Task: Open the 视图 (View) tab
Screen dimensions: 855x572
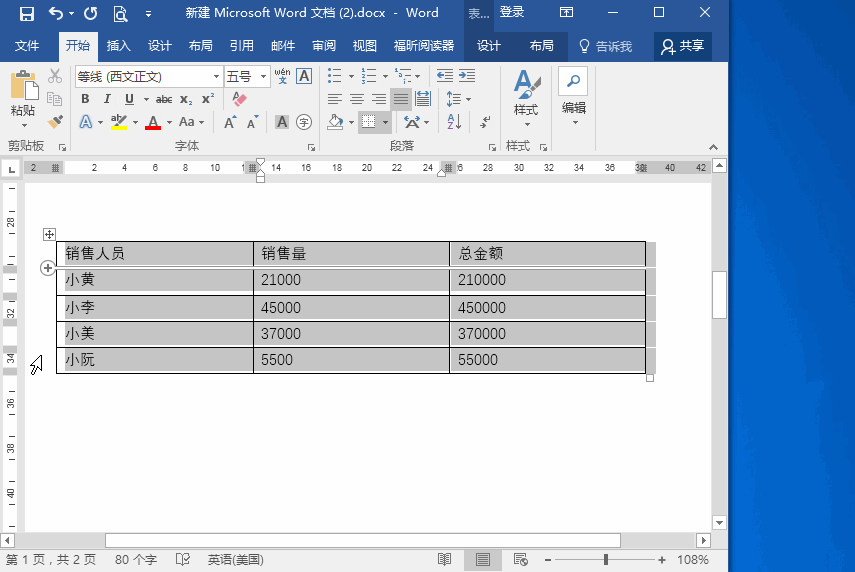Action: (x=365, y=46)
